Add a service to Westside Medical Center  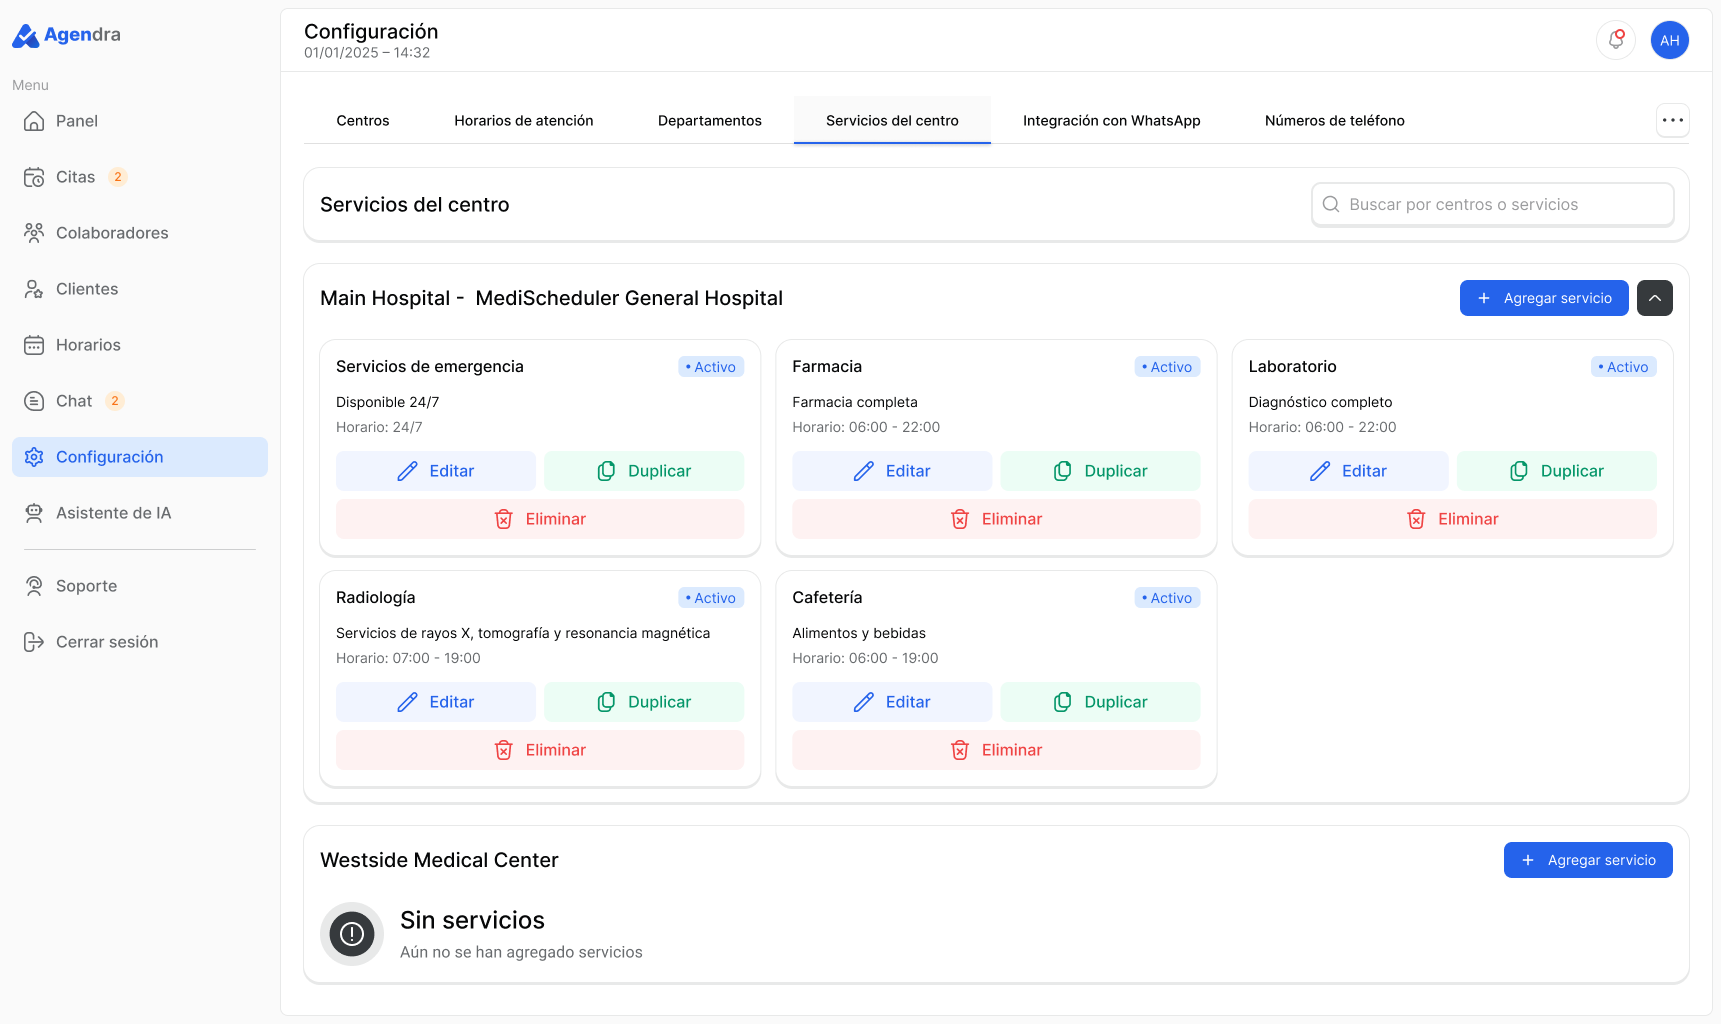point(1587,860)
